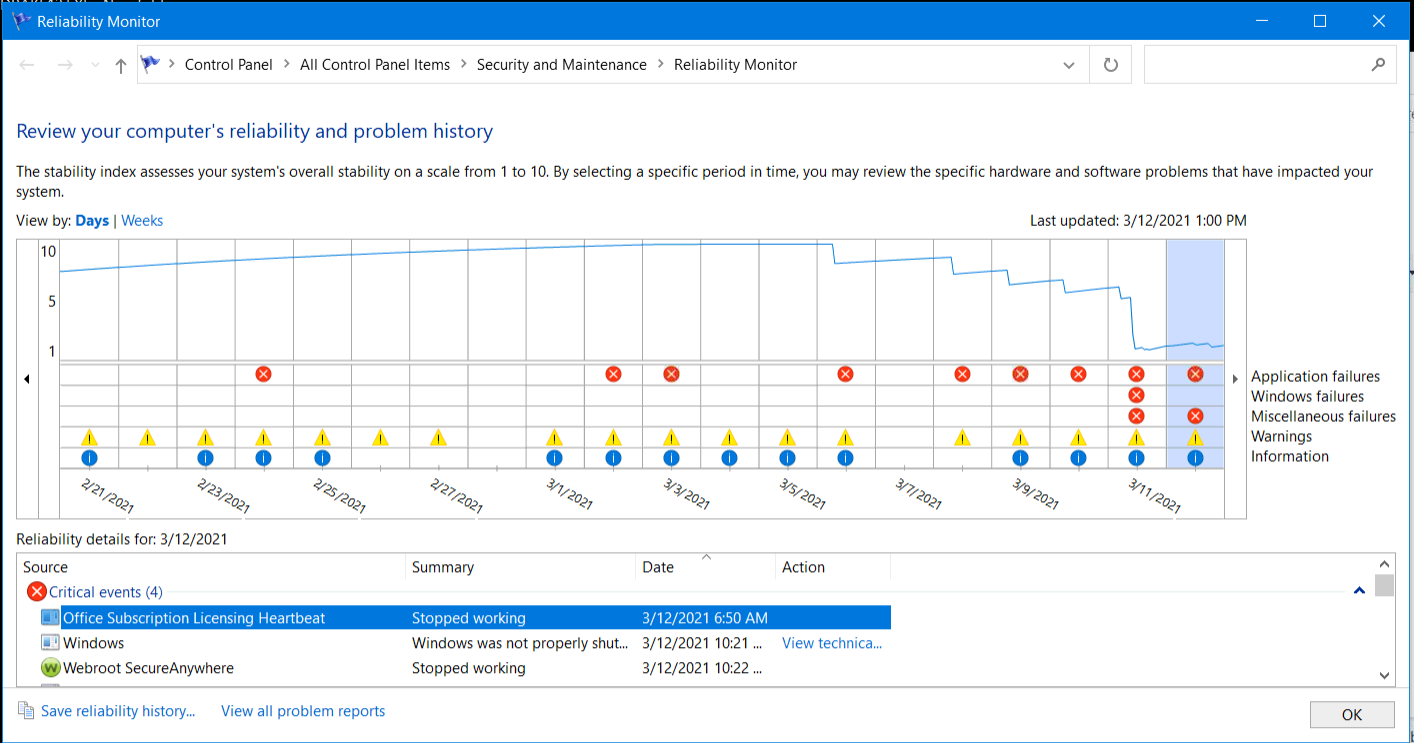Viewport: 1414px width, 743px height.
Task: Click in the search input field
Action: pos(1256,65)
